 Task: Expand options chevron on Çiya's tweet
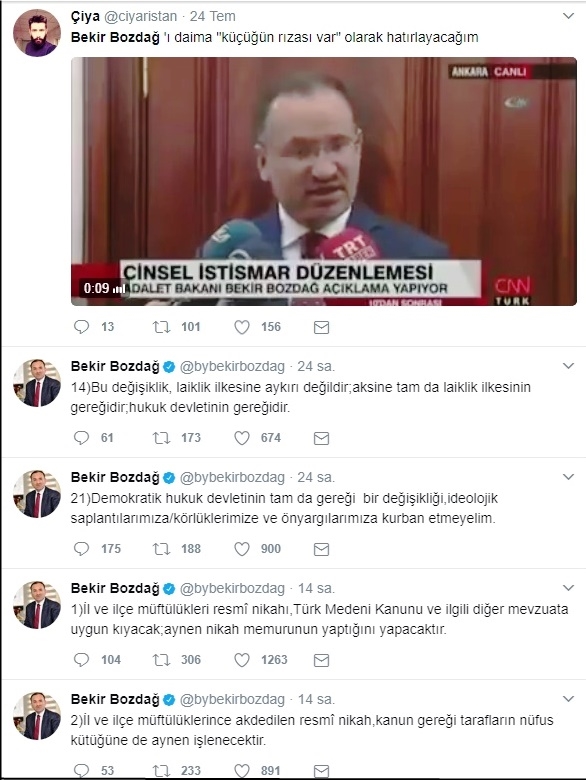point(568,16)
